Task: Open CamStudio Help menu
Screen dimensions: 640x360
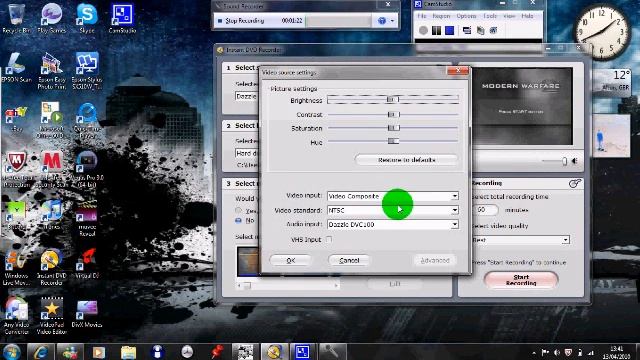Action: [x=527, y=16]
